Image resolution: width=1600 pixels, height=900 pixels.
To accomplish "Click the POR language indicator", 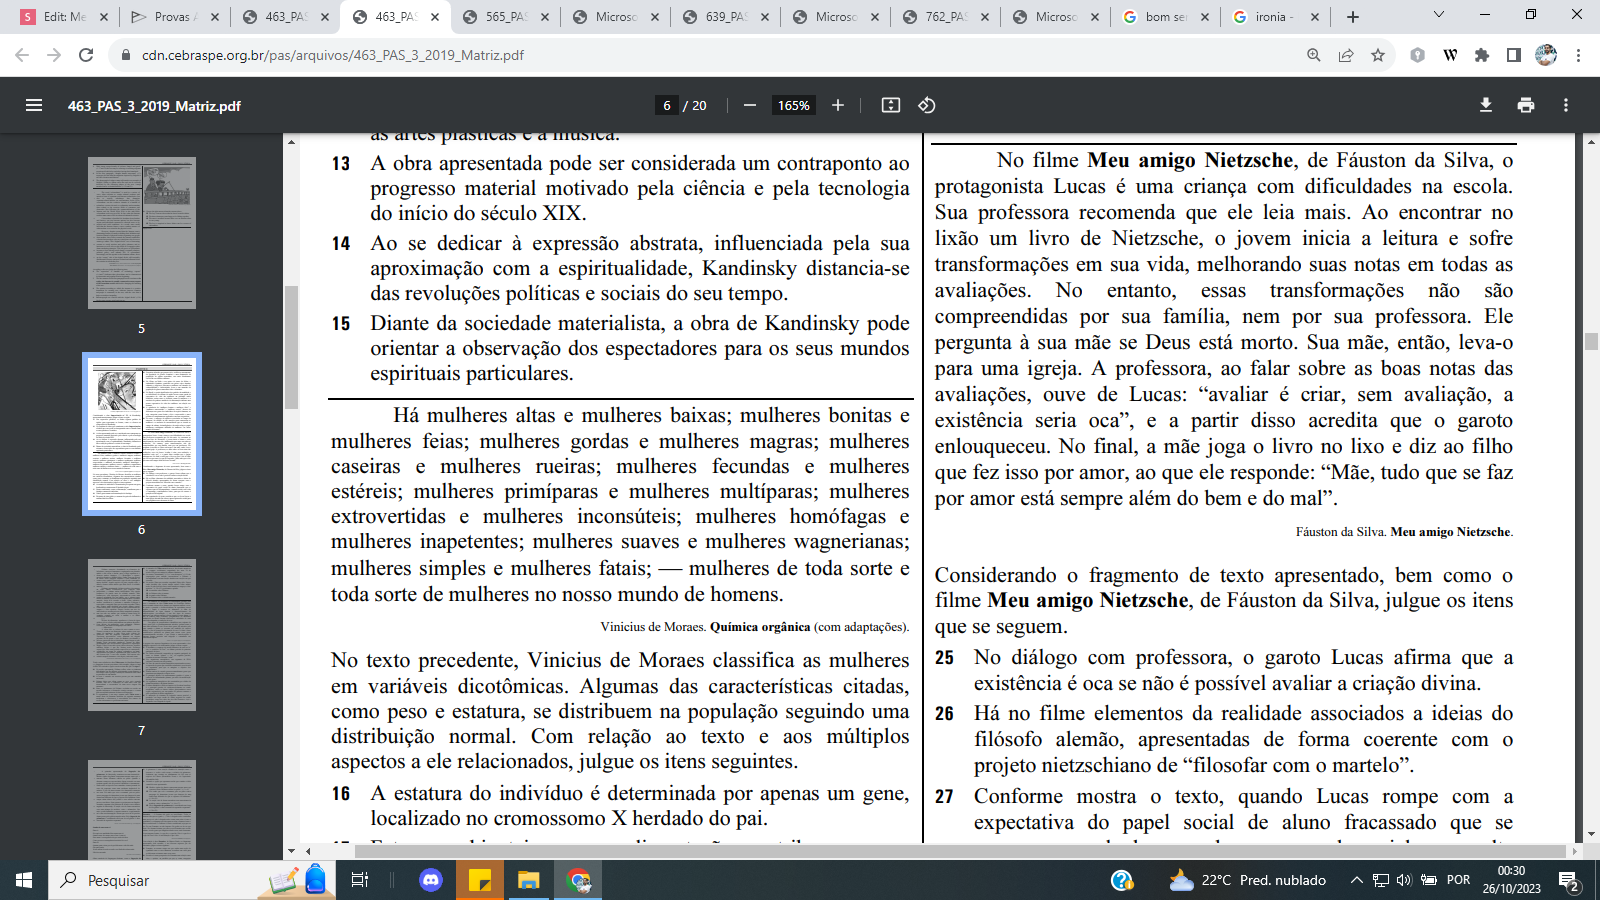I will coord(1458,880).
